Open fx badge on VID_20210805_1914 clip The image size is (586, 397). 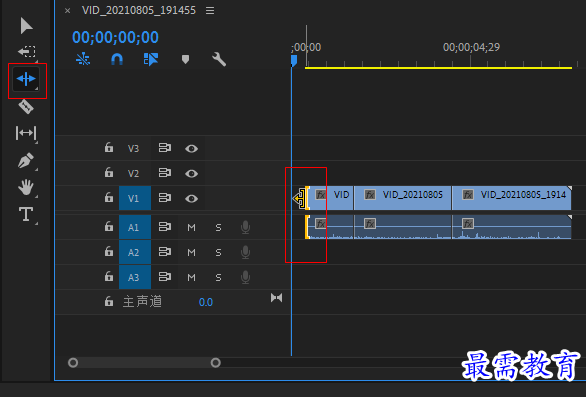[x=468, y=195]
